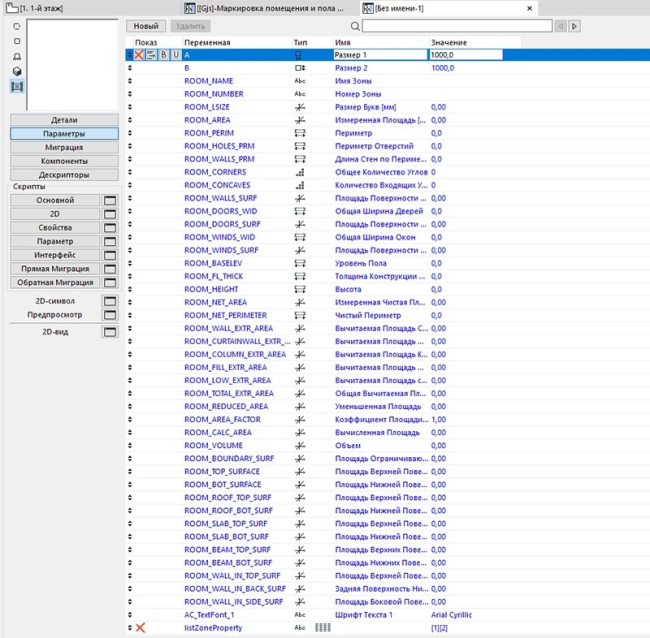This screenshot has width=650, height=638.
Task: Toggle the Unique flag (U) on row A
Action: (x=176, y=55)
